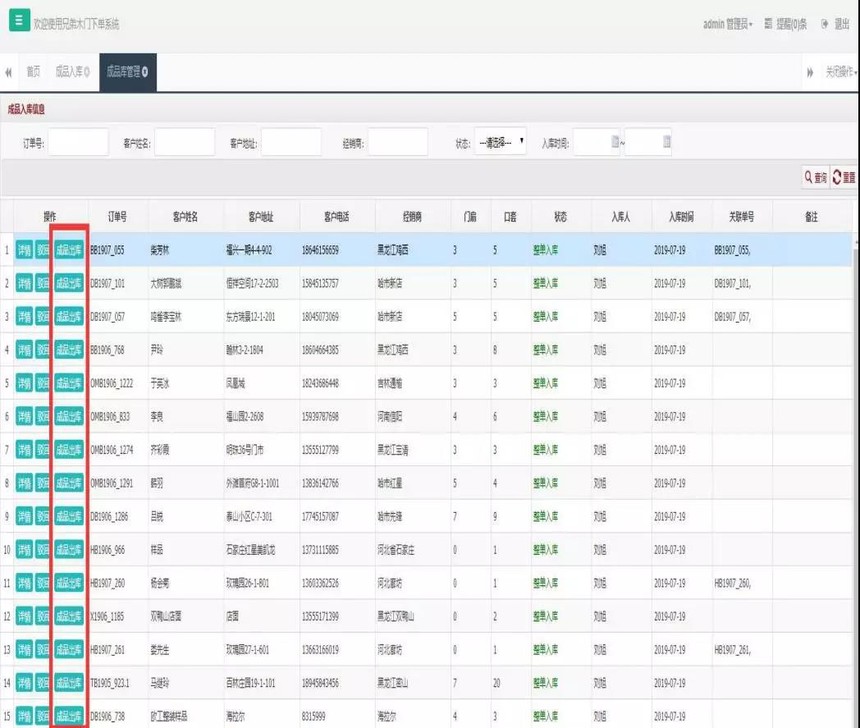Click the 关联单号 column header
860x728 pixels.
(742, 217)
